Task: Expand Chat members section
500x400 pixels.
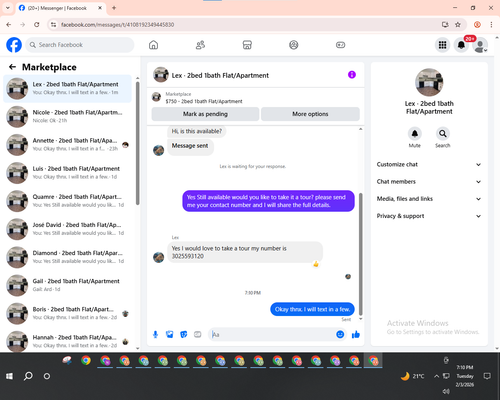Action: (429, 182)
